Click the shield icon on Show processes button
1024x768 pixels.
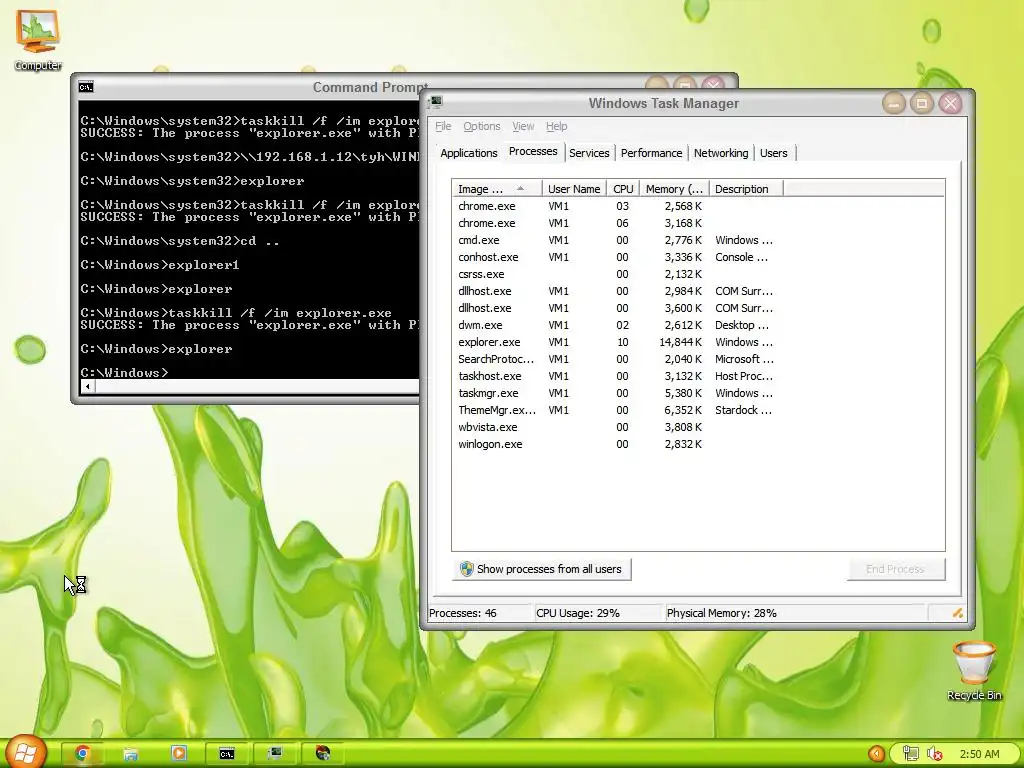pos(466,569)
